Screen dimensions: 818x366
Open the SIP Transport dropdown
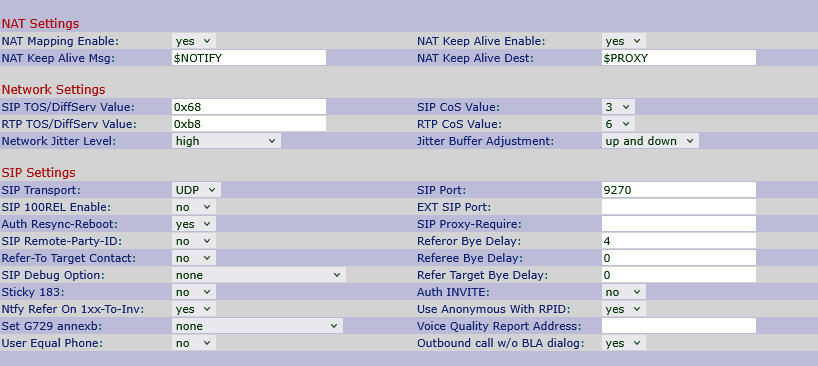[196, 190]
